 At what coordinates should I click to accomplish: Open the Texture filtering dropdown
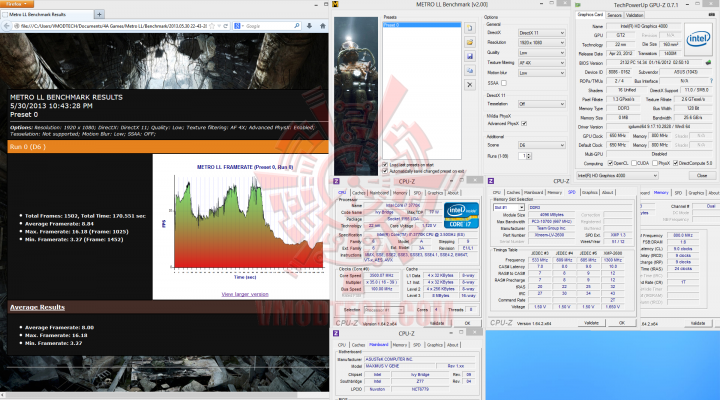[x=542, y=63]
